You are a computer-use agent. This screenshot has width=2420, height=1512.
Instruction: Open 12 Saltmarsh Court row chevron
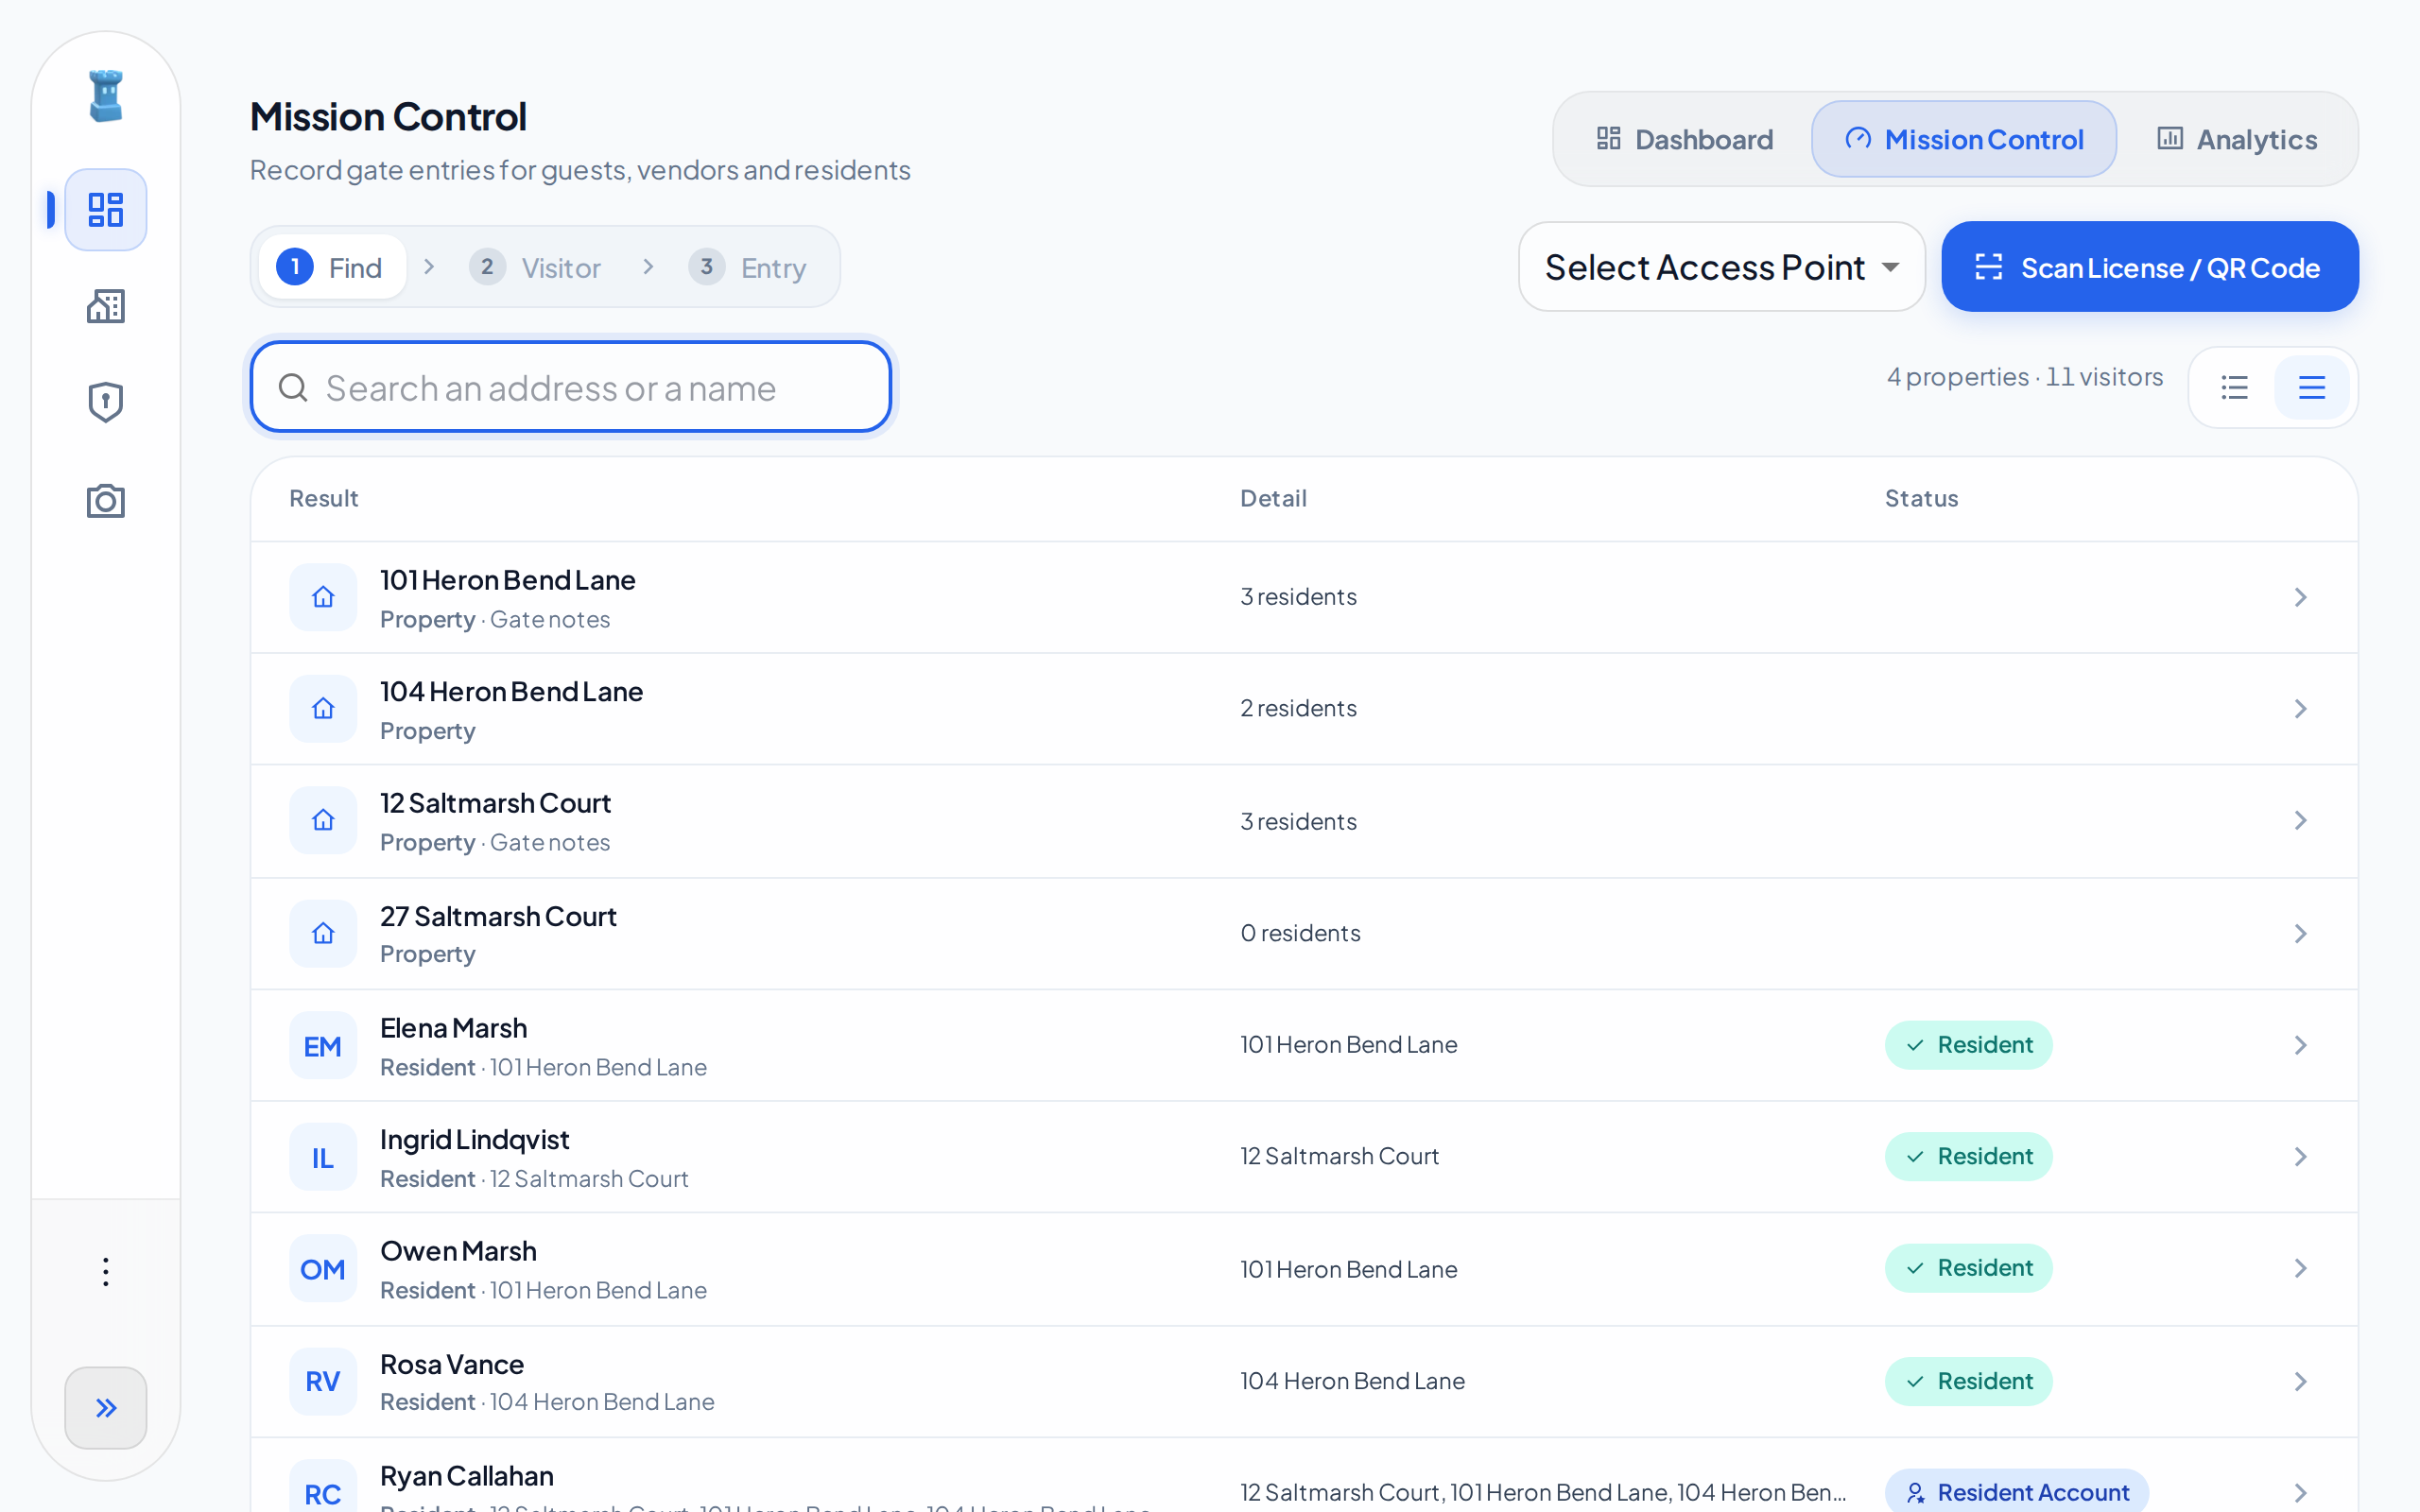[x=2301, y=820]
